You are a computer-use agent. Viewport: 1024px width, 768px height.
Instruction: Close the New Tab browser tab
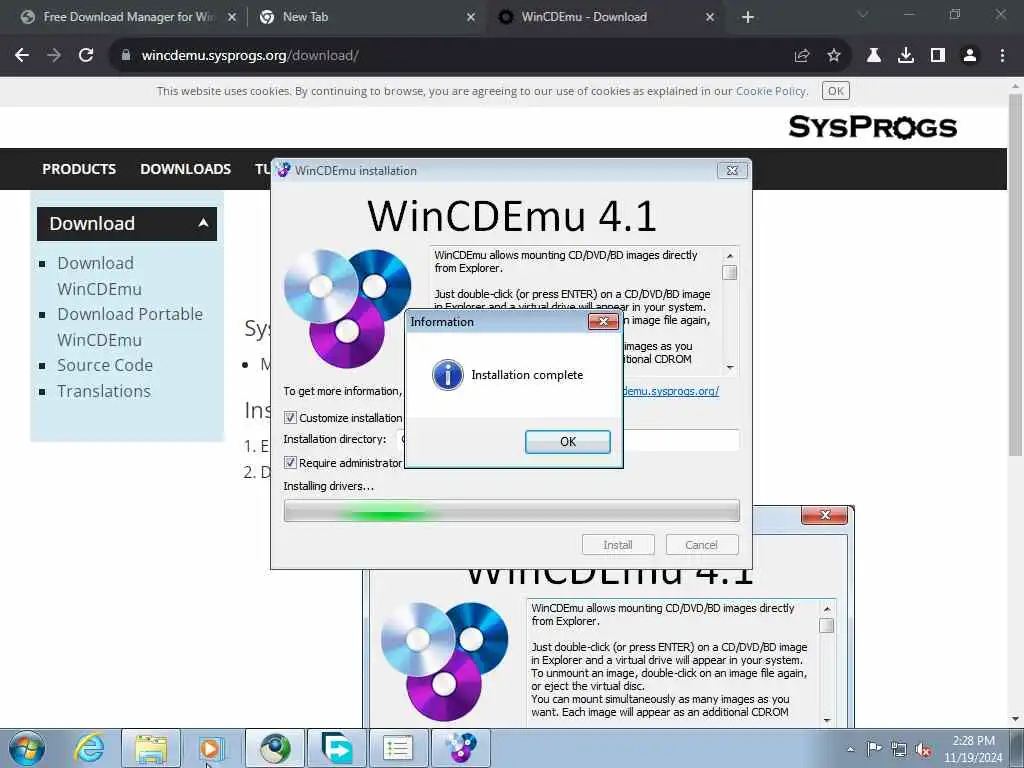click(471, 18)
